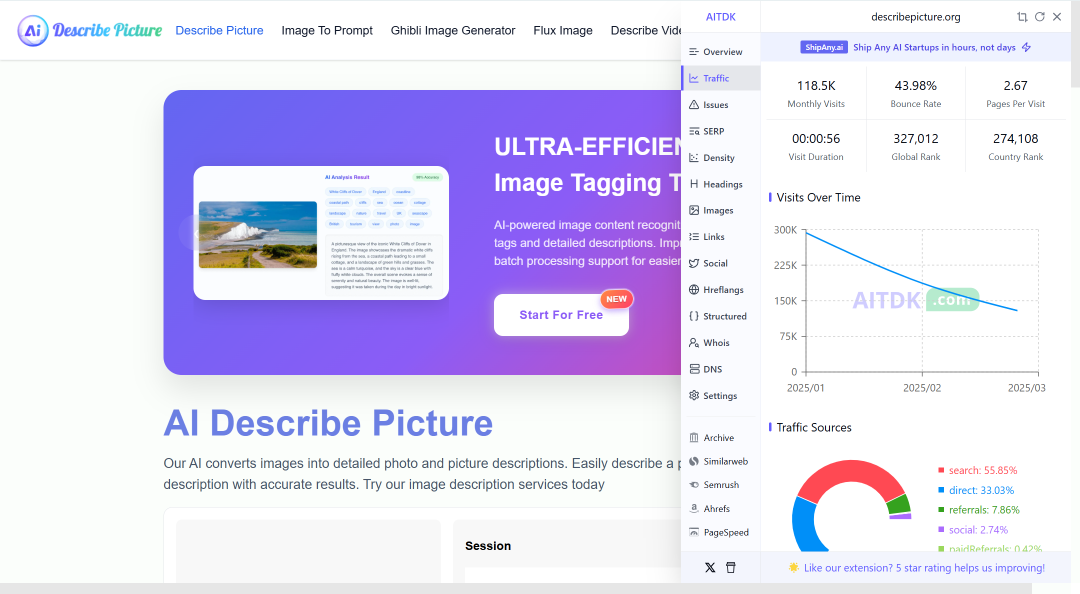Viewport: 1080px width, 594px height.
Task: Click the ShipAny.ai badge
Action: [x=824, y=47]
